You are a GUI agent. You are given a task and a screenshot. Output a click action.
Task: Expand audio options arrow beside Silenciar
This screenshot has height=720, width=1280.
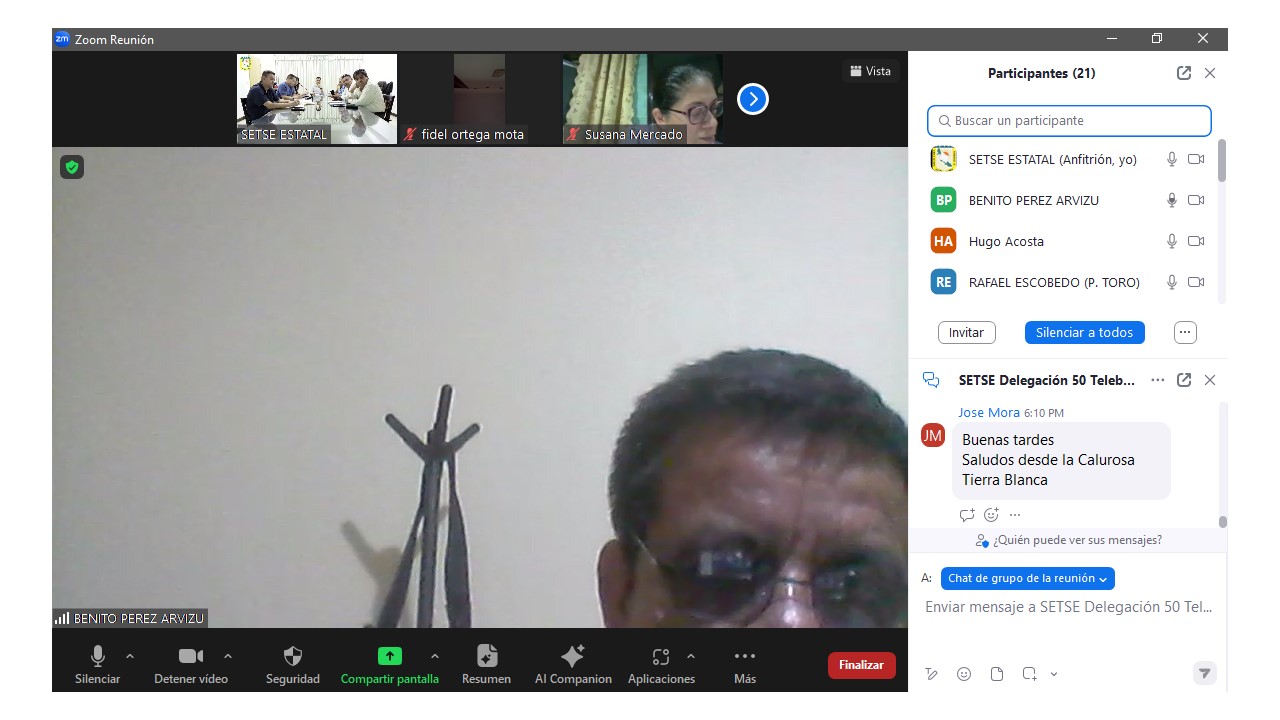(129, 656)
